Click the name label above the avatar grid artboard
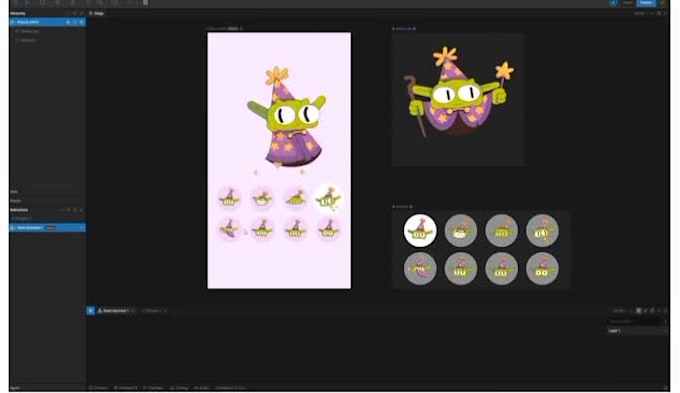Screen dimensions: 680x393 click(x=402, y=206)
